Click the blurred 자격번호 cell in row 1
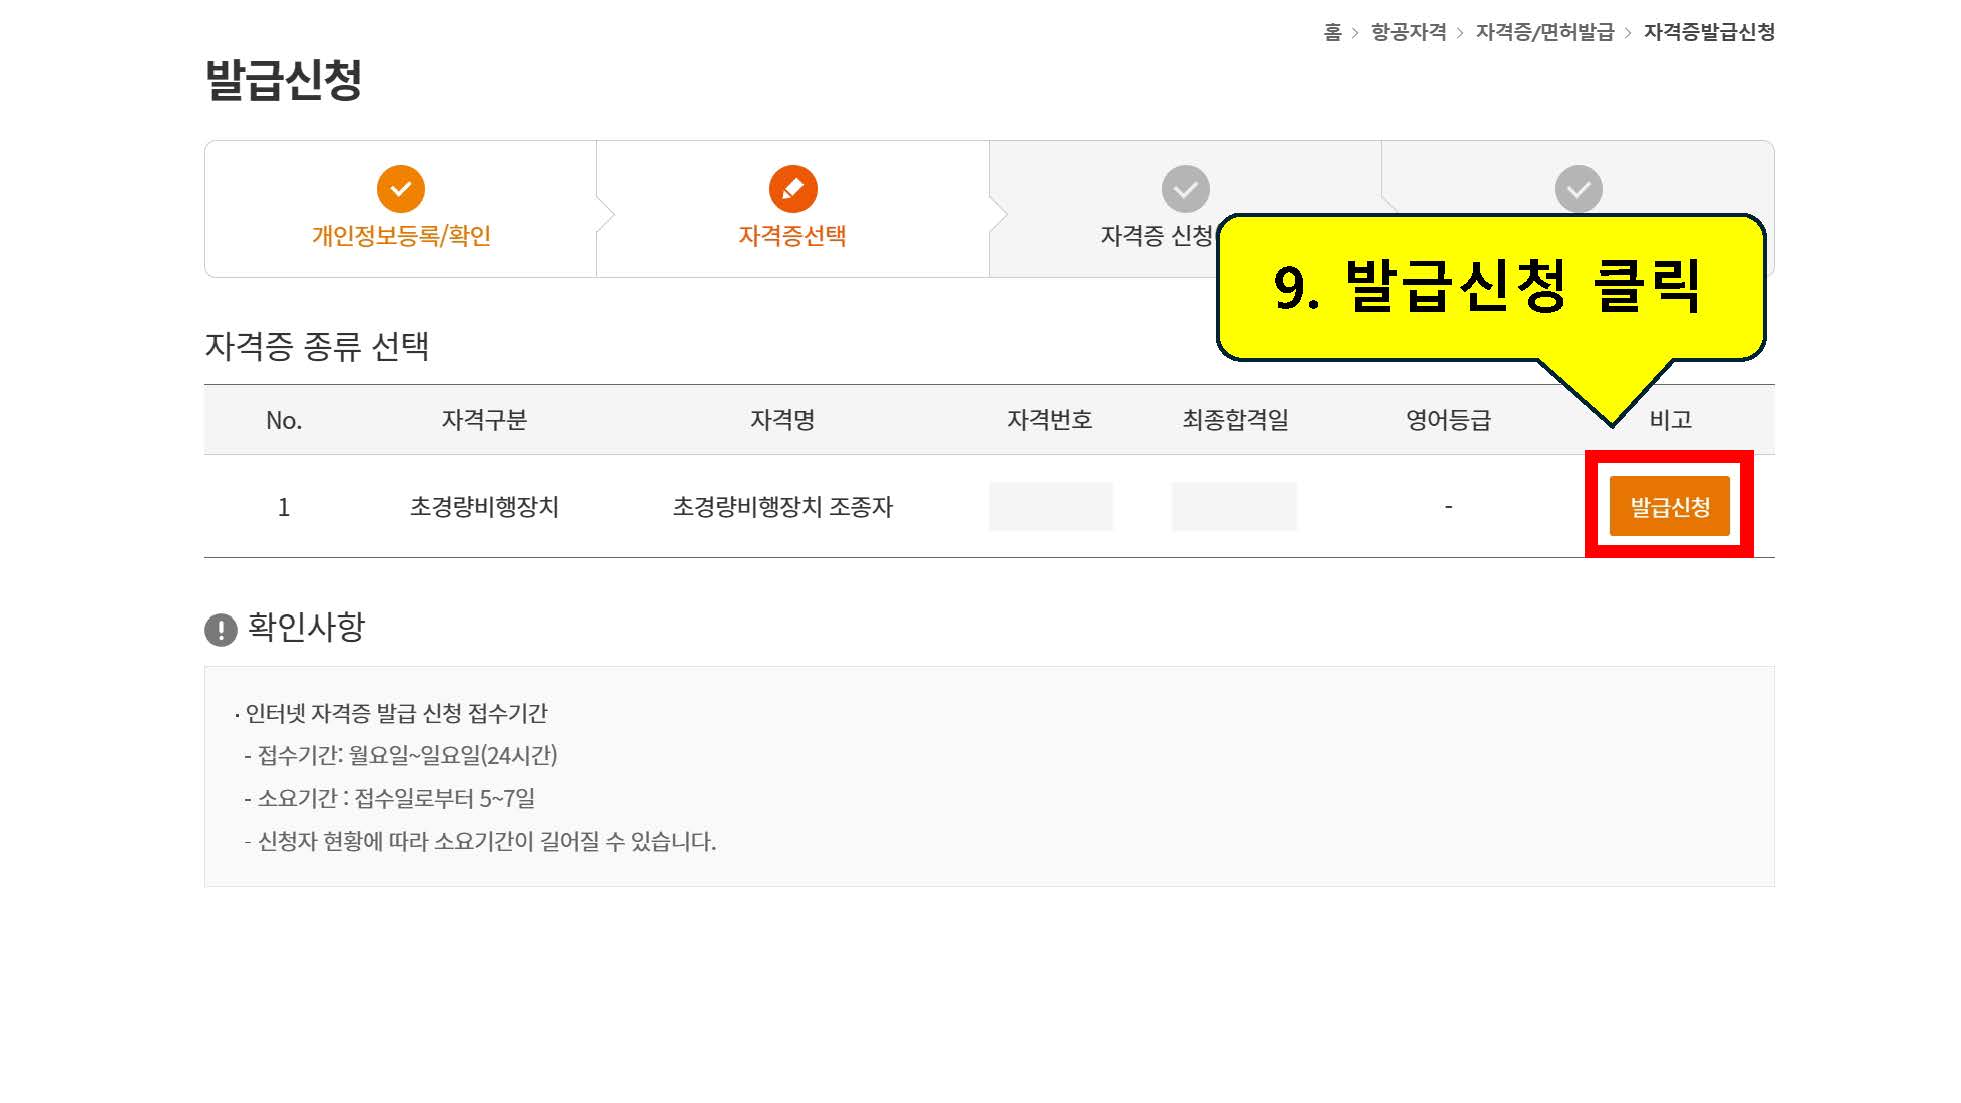1961x1103 pixels. pos(1051,506)
